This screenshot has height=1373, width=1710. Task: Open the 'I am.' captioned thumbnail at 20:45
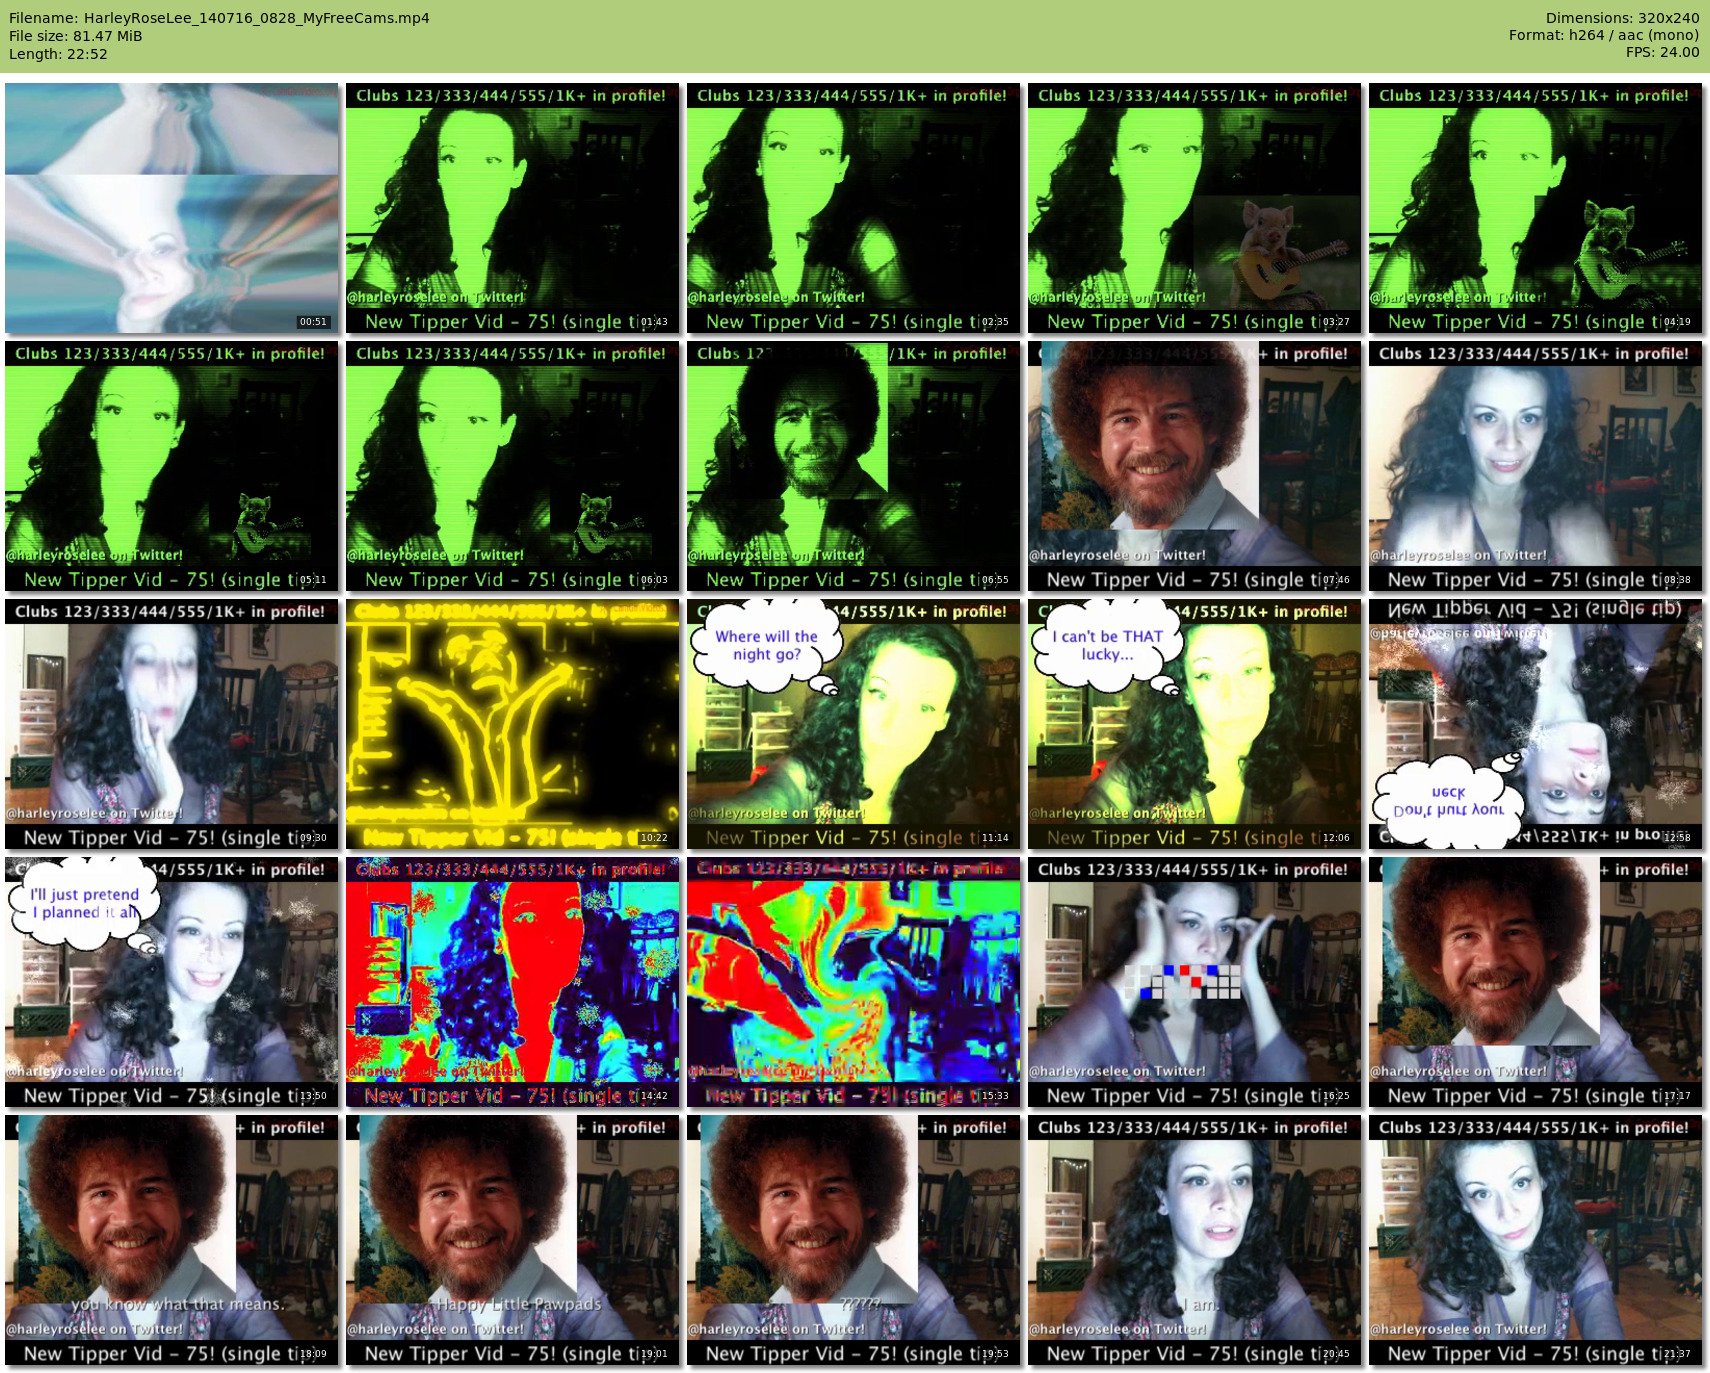pos(1194,1240)
